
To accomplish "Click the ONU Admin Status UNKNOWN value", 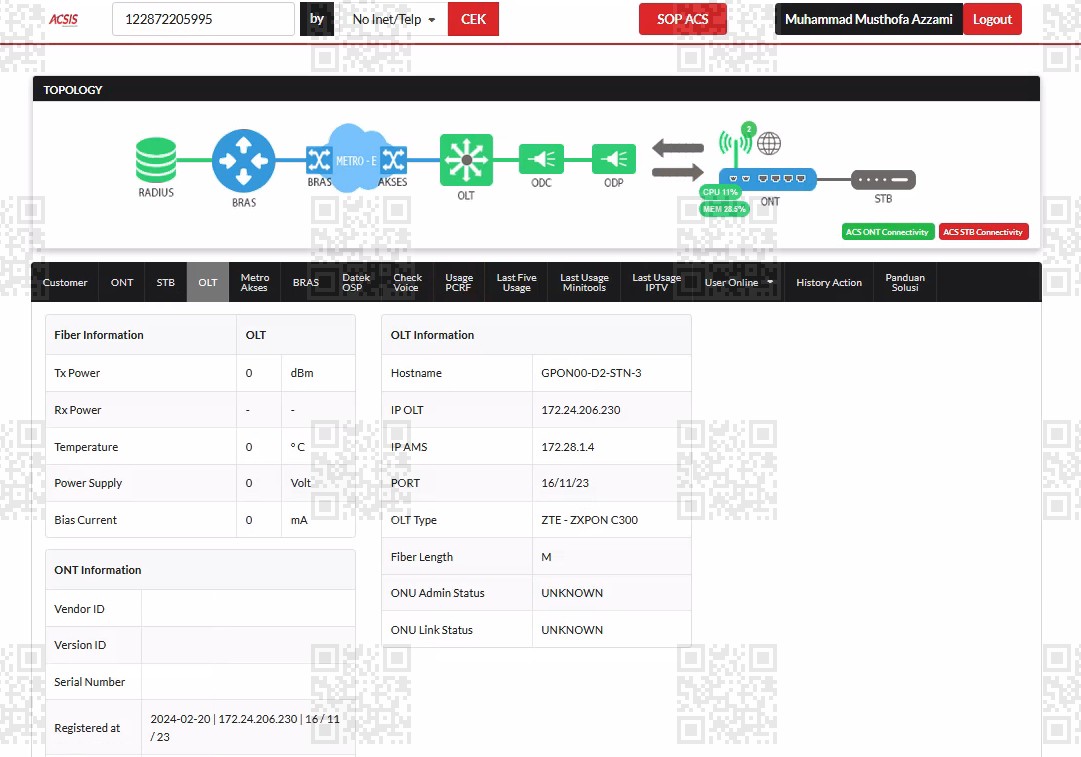I will (x=572, y=593).
